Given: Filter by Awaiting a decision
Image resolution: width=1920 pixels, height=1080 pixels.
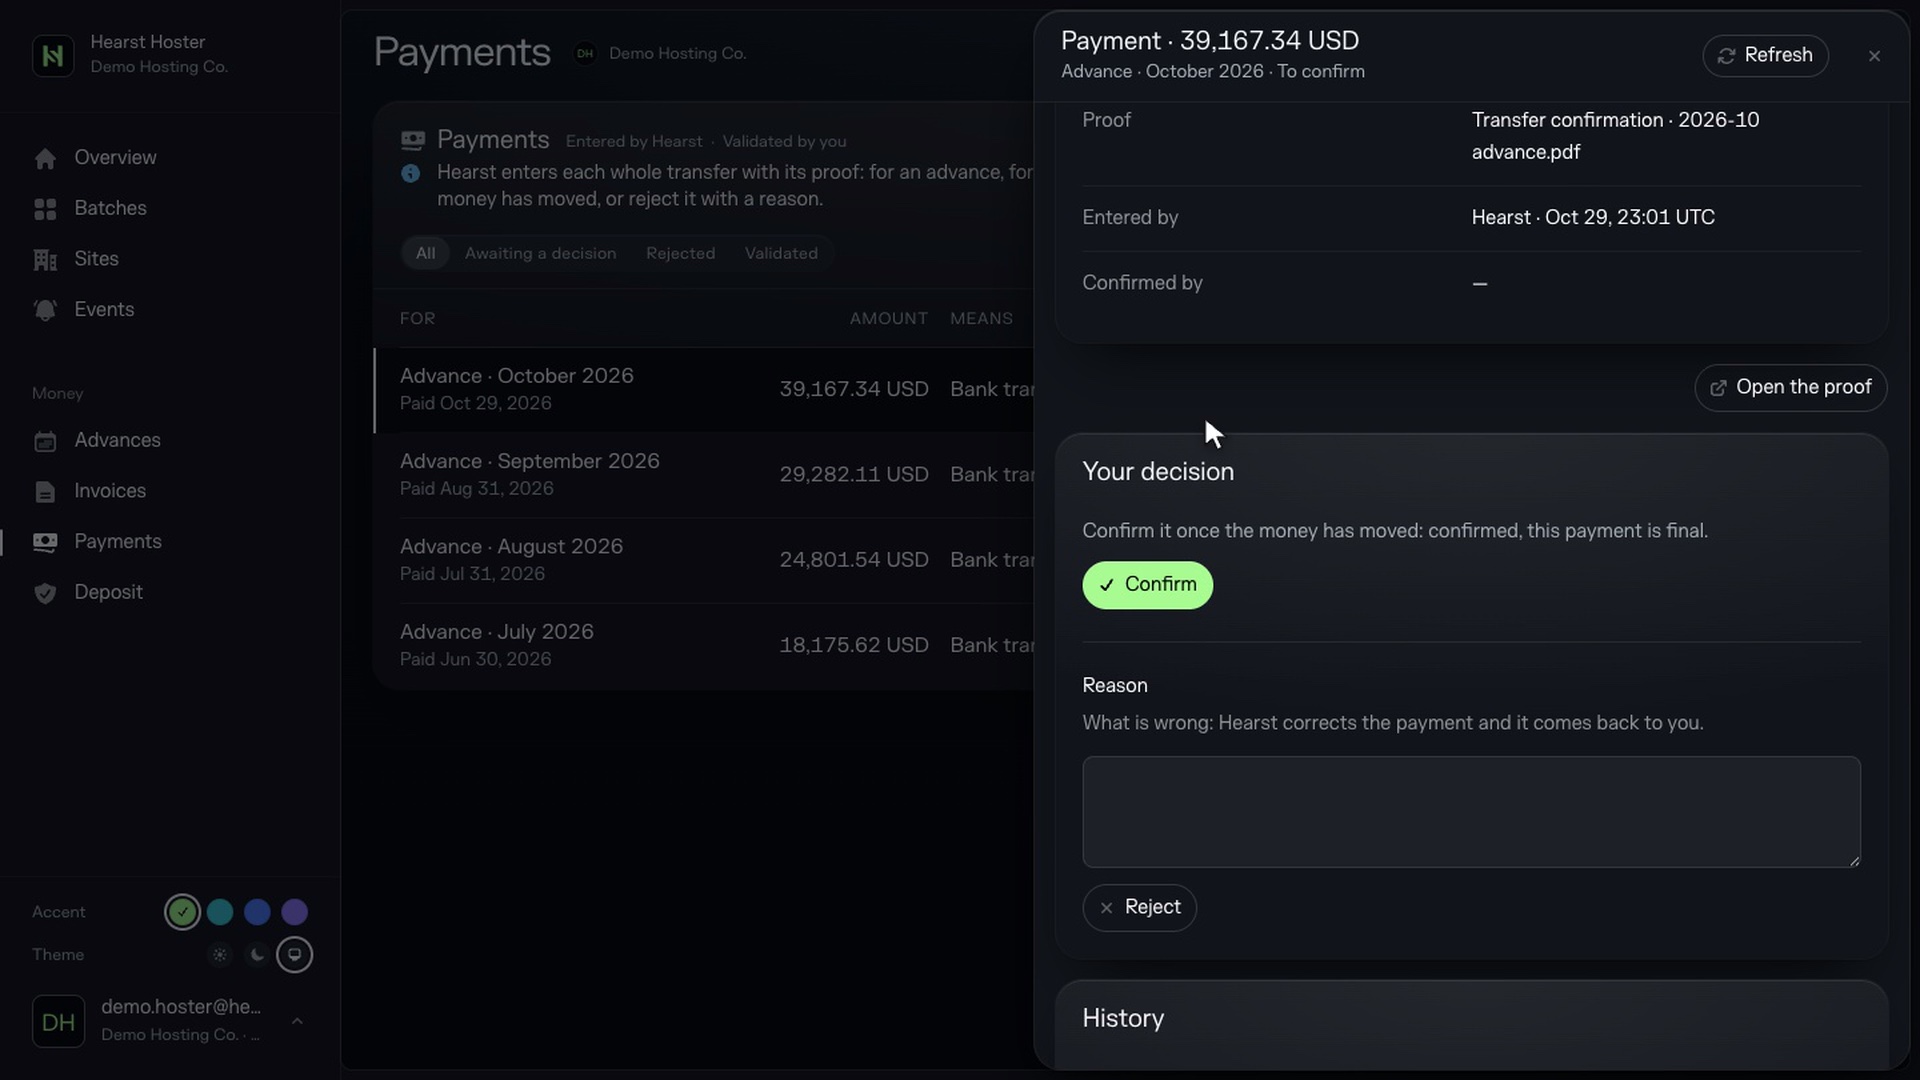Looking at the screenshot, I should pos(540,253).
